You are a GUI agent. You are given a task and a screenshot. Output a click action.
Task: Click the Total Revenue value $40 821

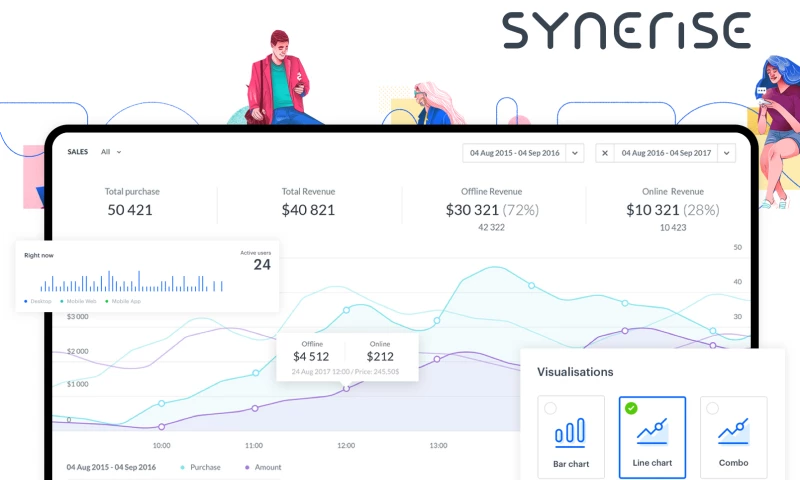[x=308, y=210]
